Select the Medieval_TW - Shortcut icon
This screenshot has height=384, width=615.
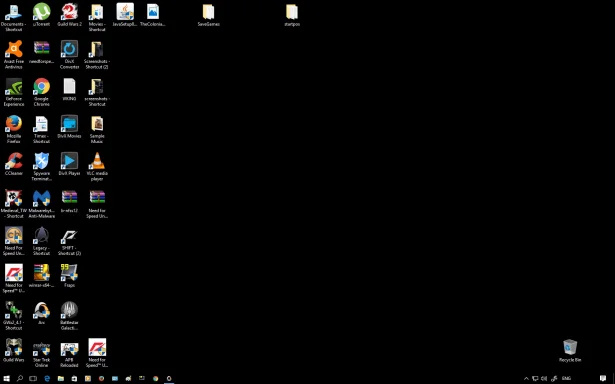click(x=14, y=203)
